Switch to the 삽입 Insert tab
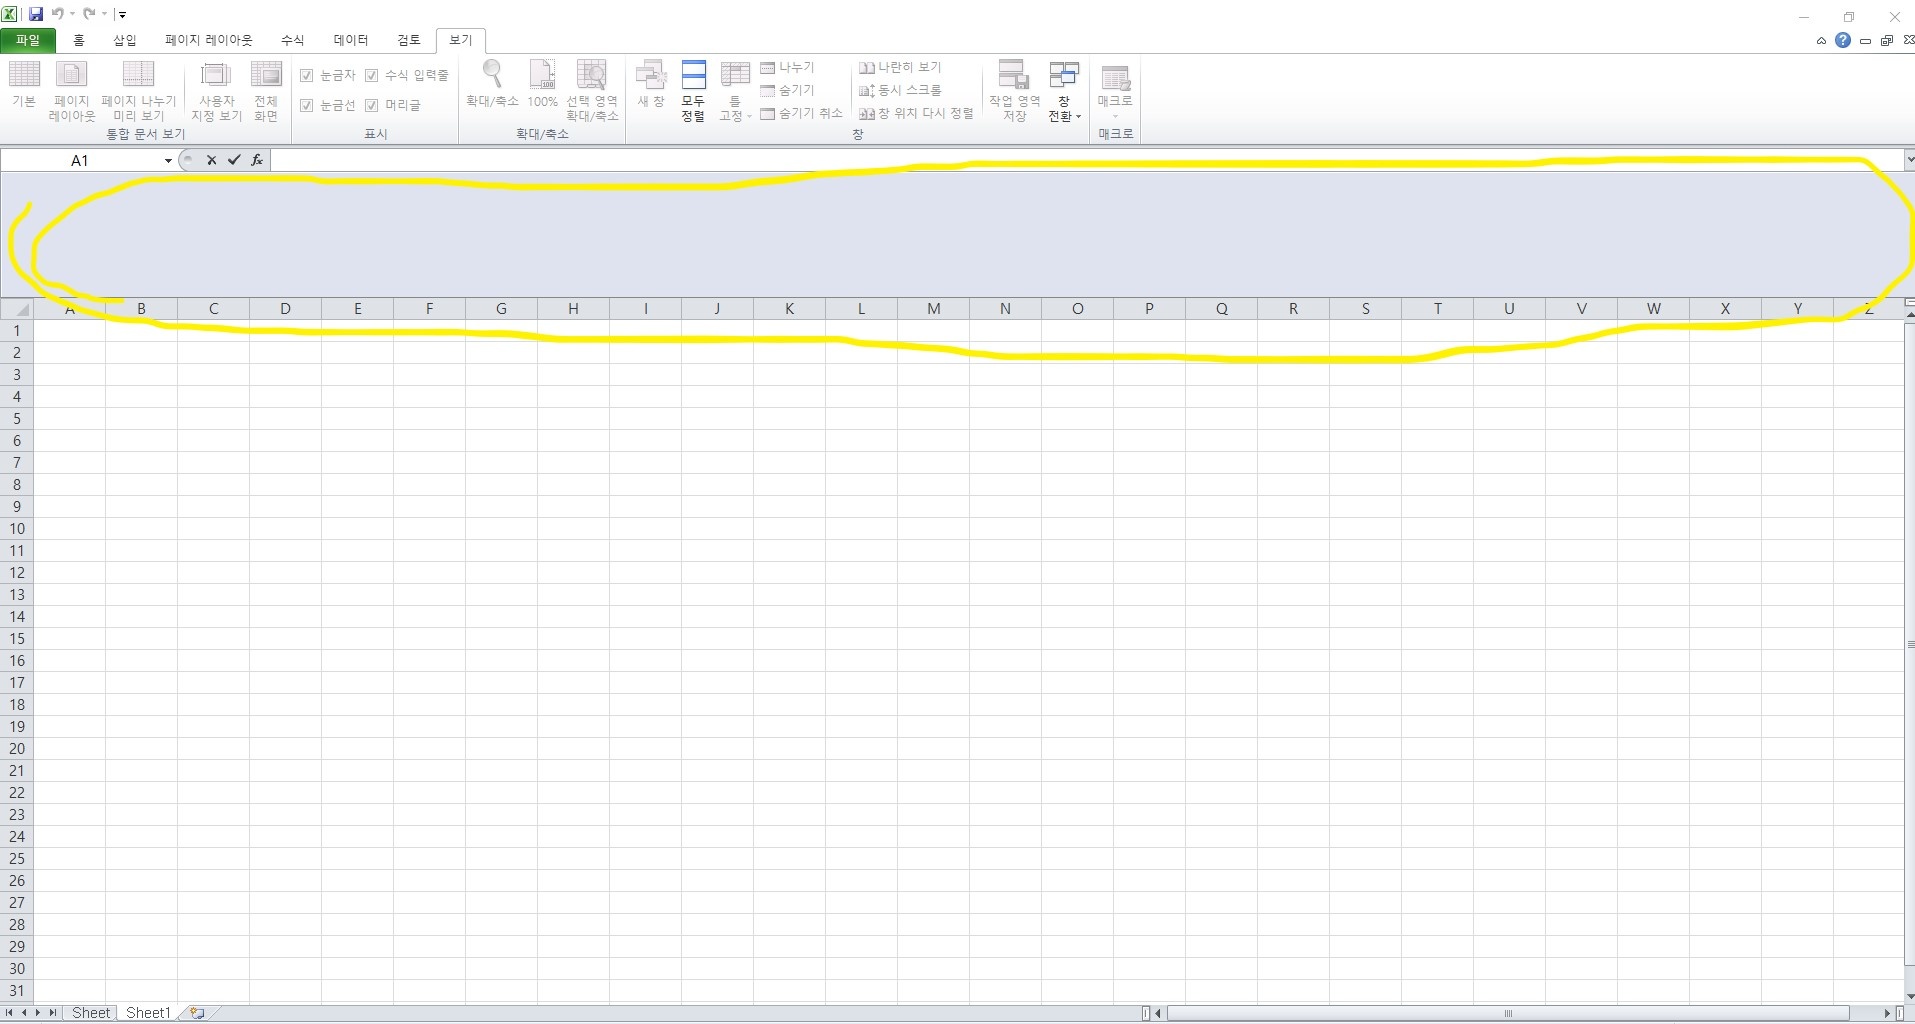Viewport: 1915px width, 1024px height. (x=124, y=41)
